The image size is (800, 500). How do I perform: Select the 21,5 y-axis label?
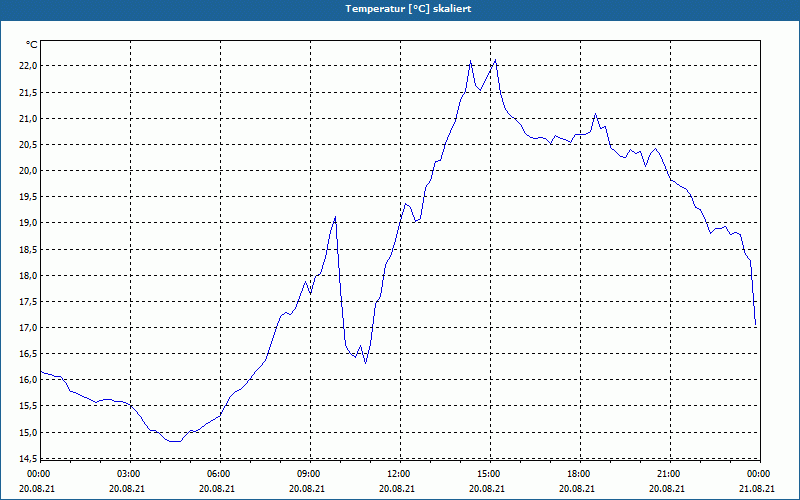coord(27,92)
